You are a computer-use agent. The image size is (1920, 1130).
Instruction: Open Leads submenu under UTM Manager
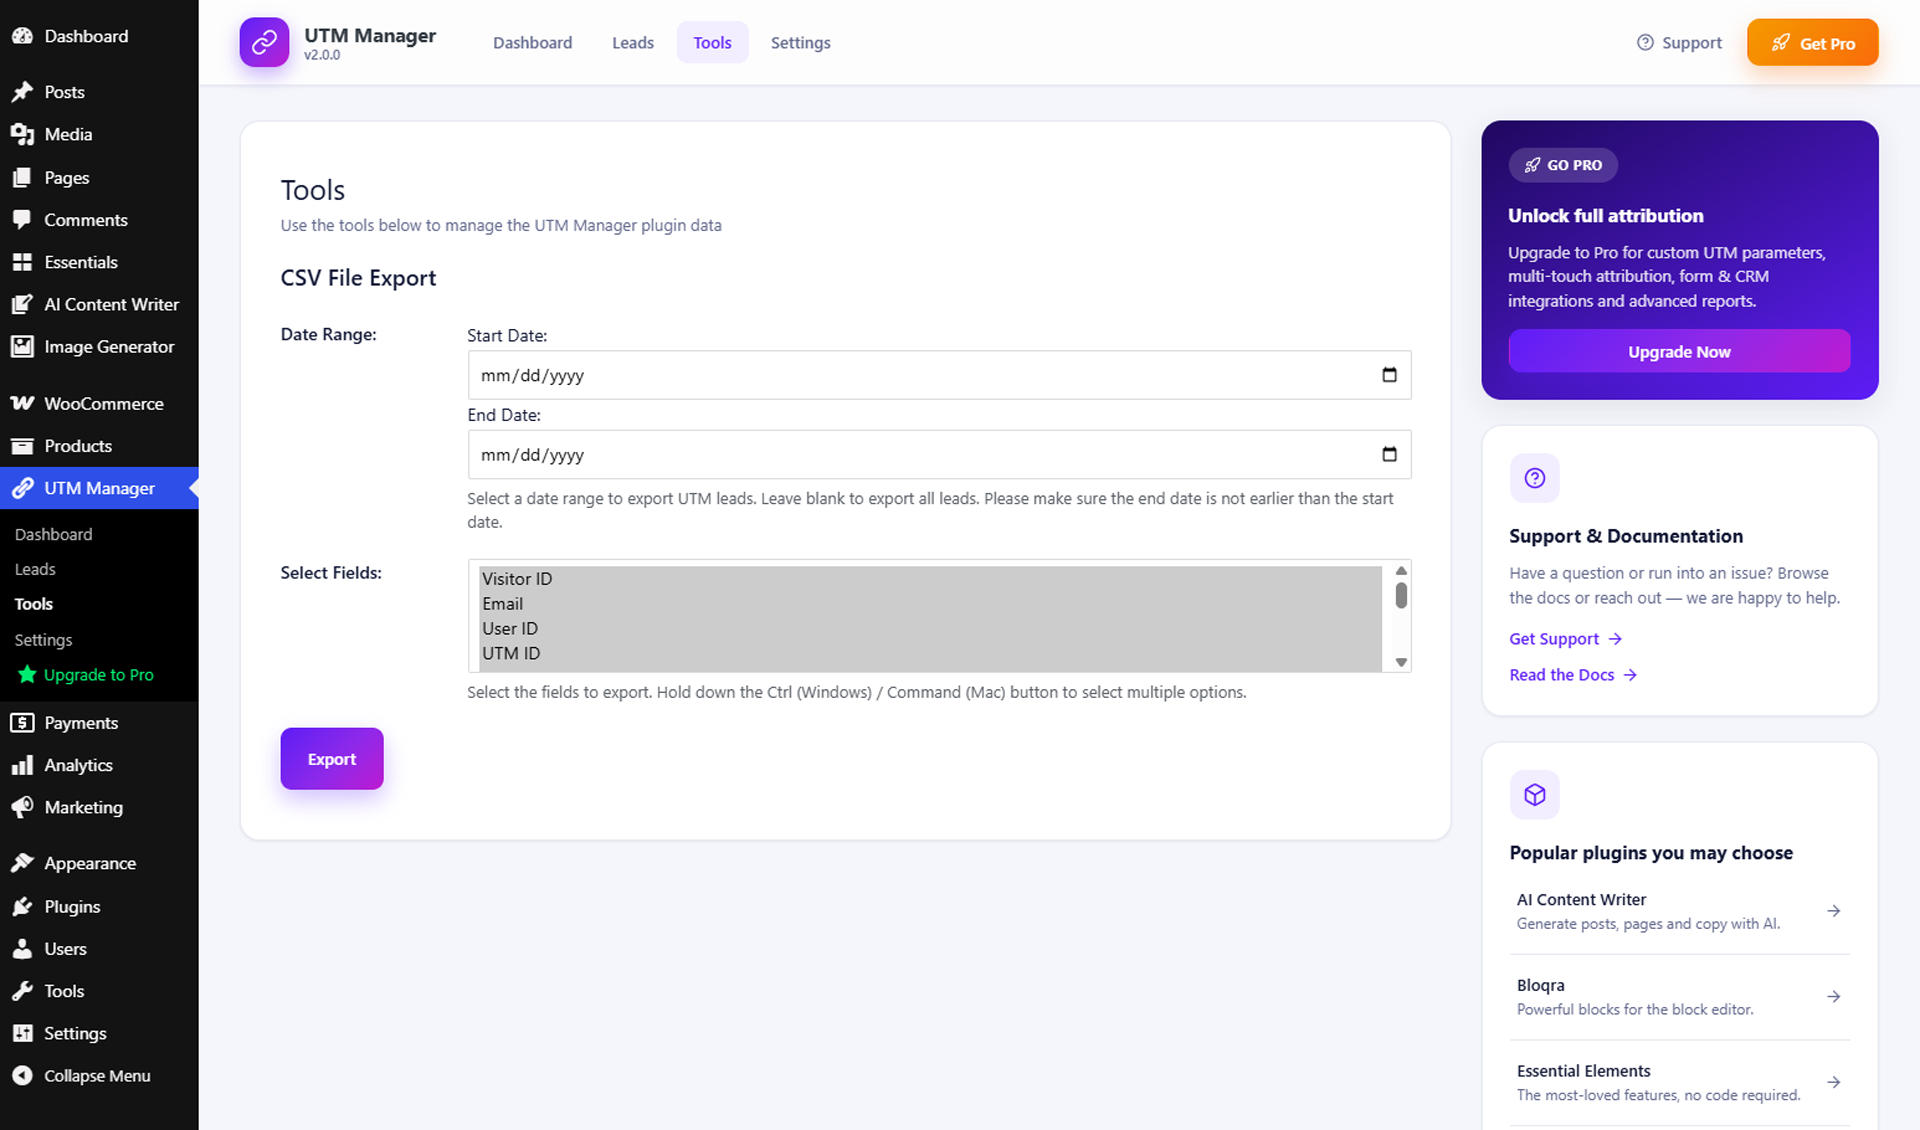point(35,570)
